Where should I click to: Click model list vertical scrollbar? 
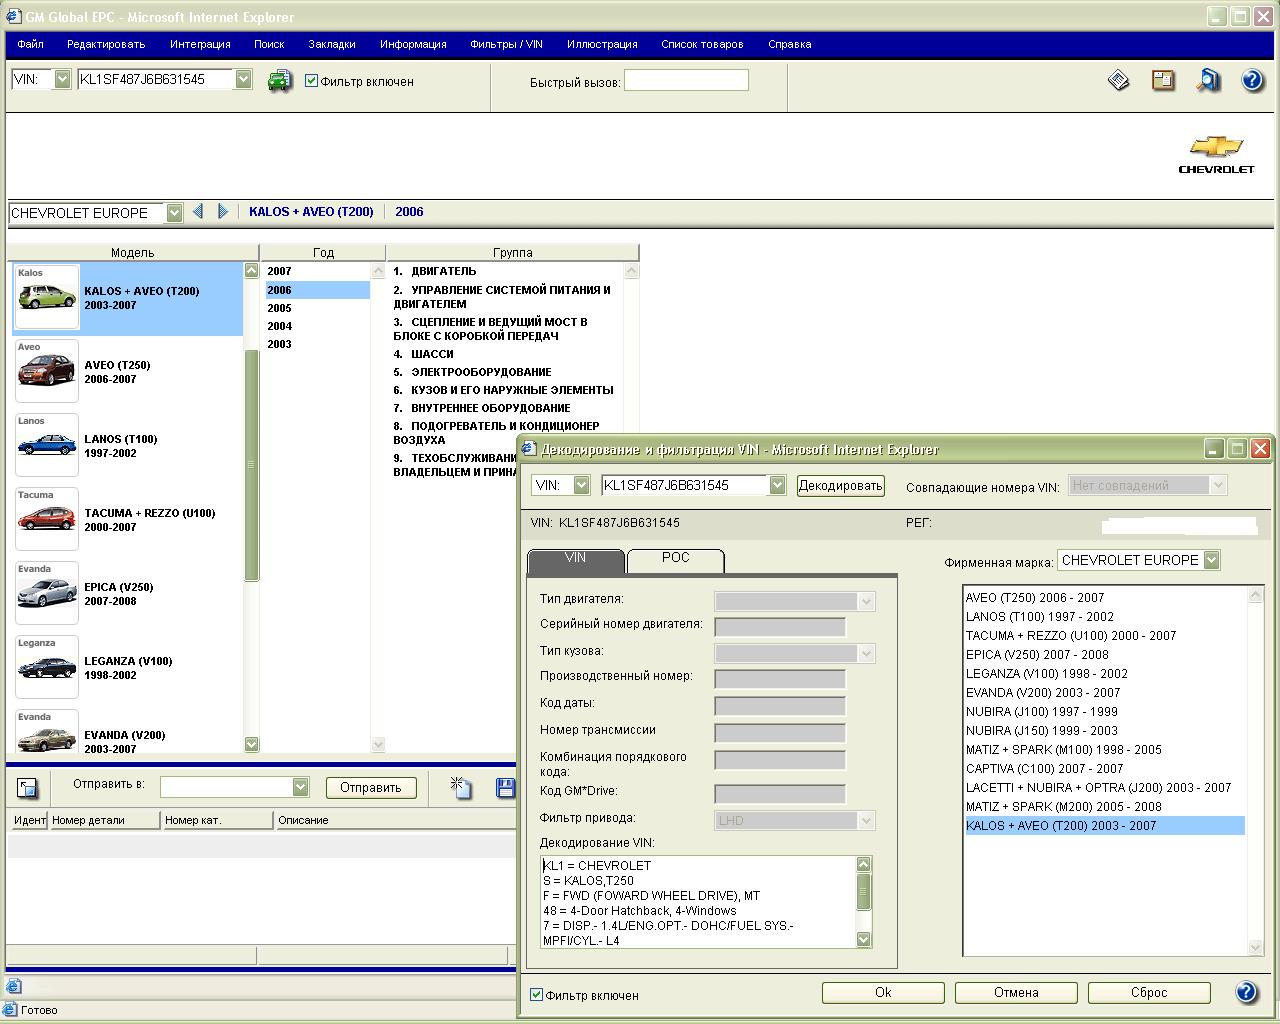point(251,464)
